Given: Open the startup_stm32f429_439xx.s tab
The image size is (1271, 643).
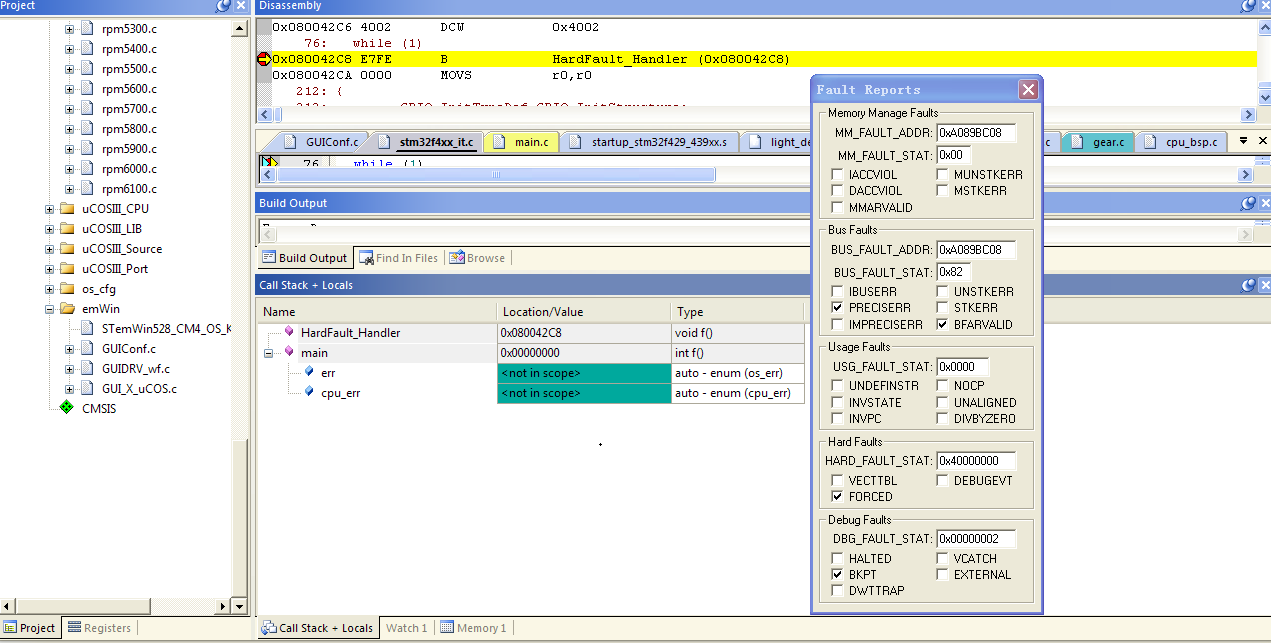Looking at the screenshot, I should (x=650, y=142).
